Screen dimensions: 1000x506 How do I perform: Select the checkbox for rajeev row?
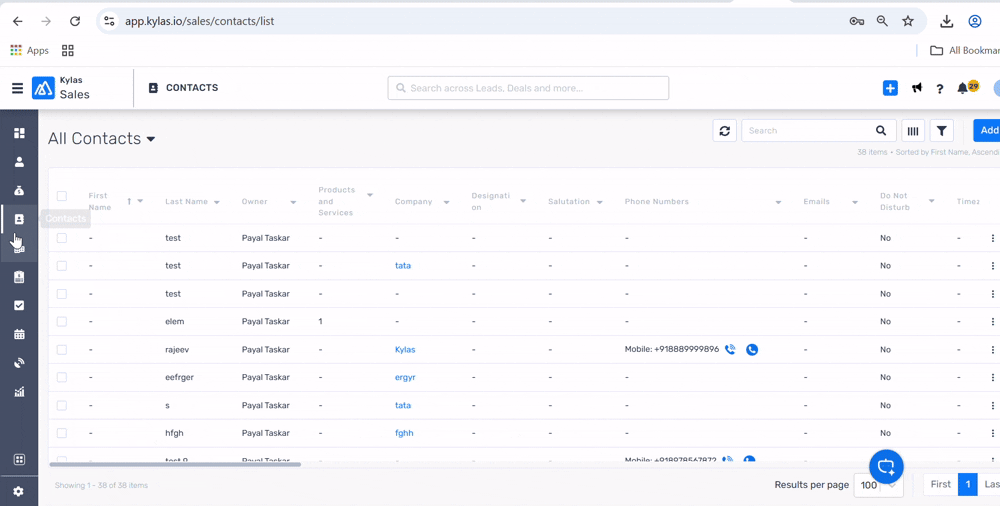[x=62, y=350]
